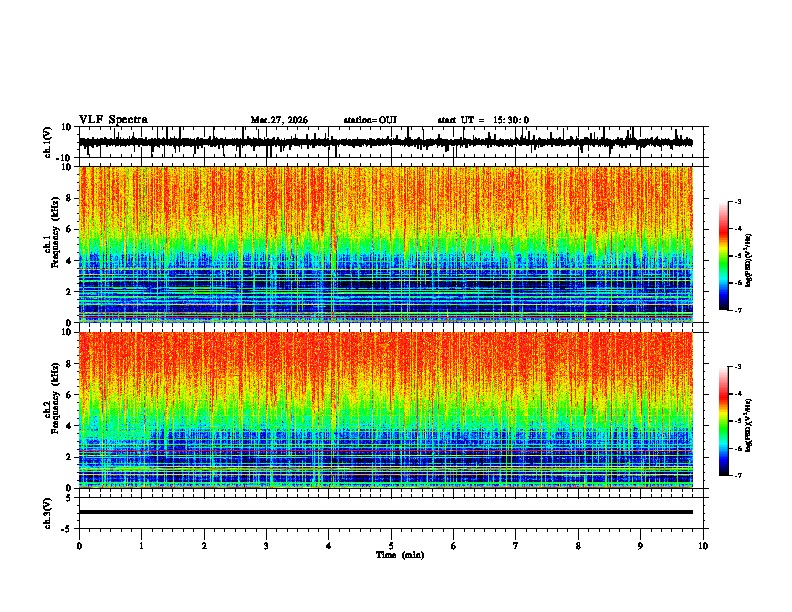This screenshot has width=792, height=612.
Task: Click the "ch.1(V)" axis label
Action: 48,142
